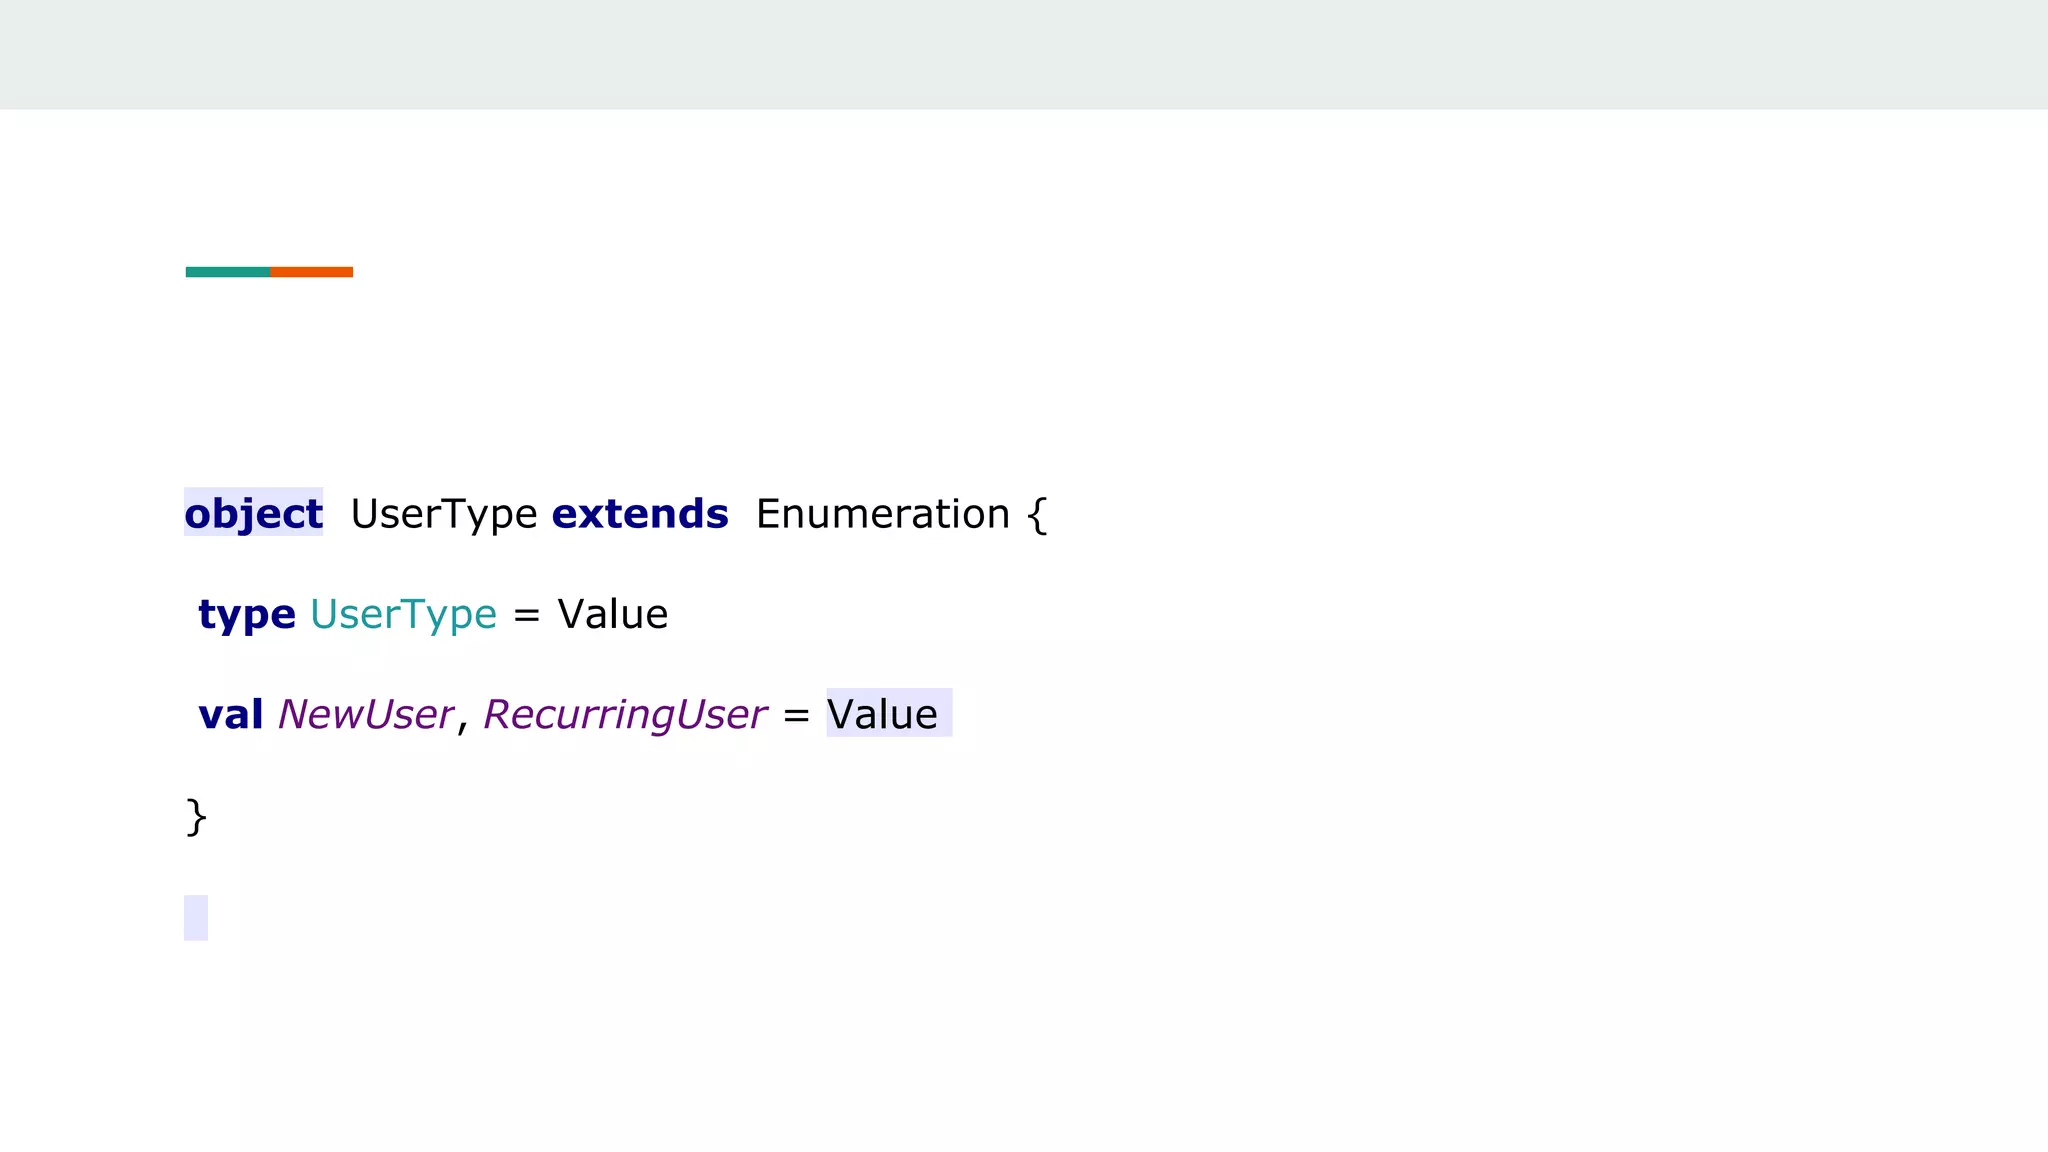Click the italic purple 'NewUser' identifier
2048x1152 pixels.
(x=366, y=714)
